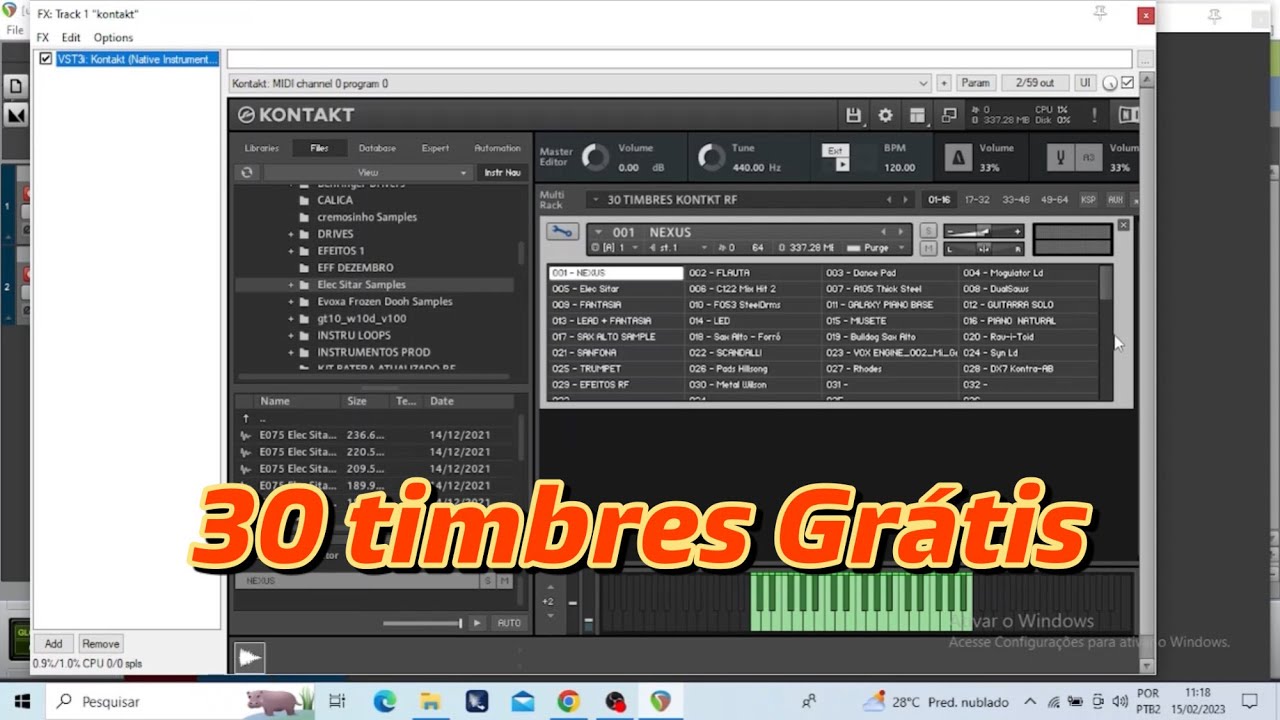Image resolution: width=1280 pixels, height=720 pixels.
Task: Open volume control in system tray
Action: (x=1119, y=701)
